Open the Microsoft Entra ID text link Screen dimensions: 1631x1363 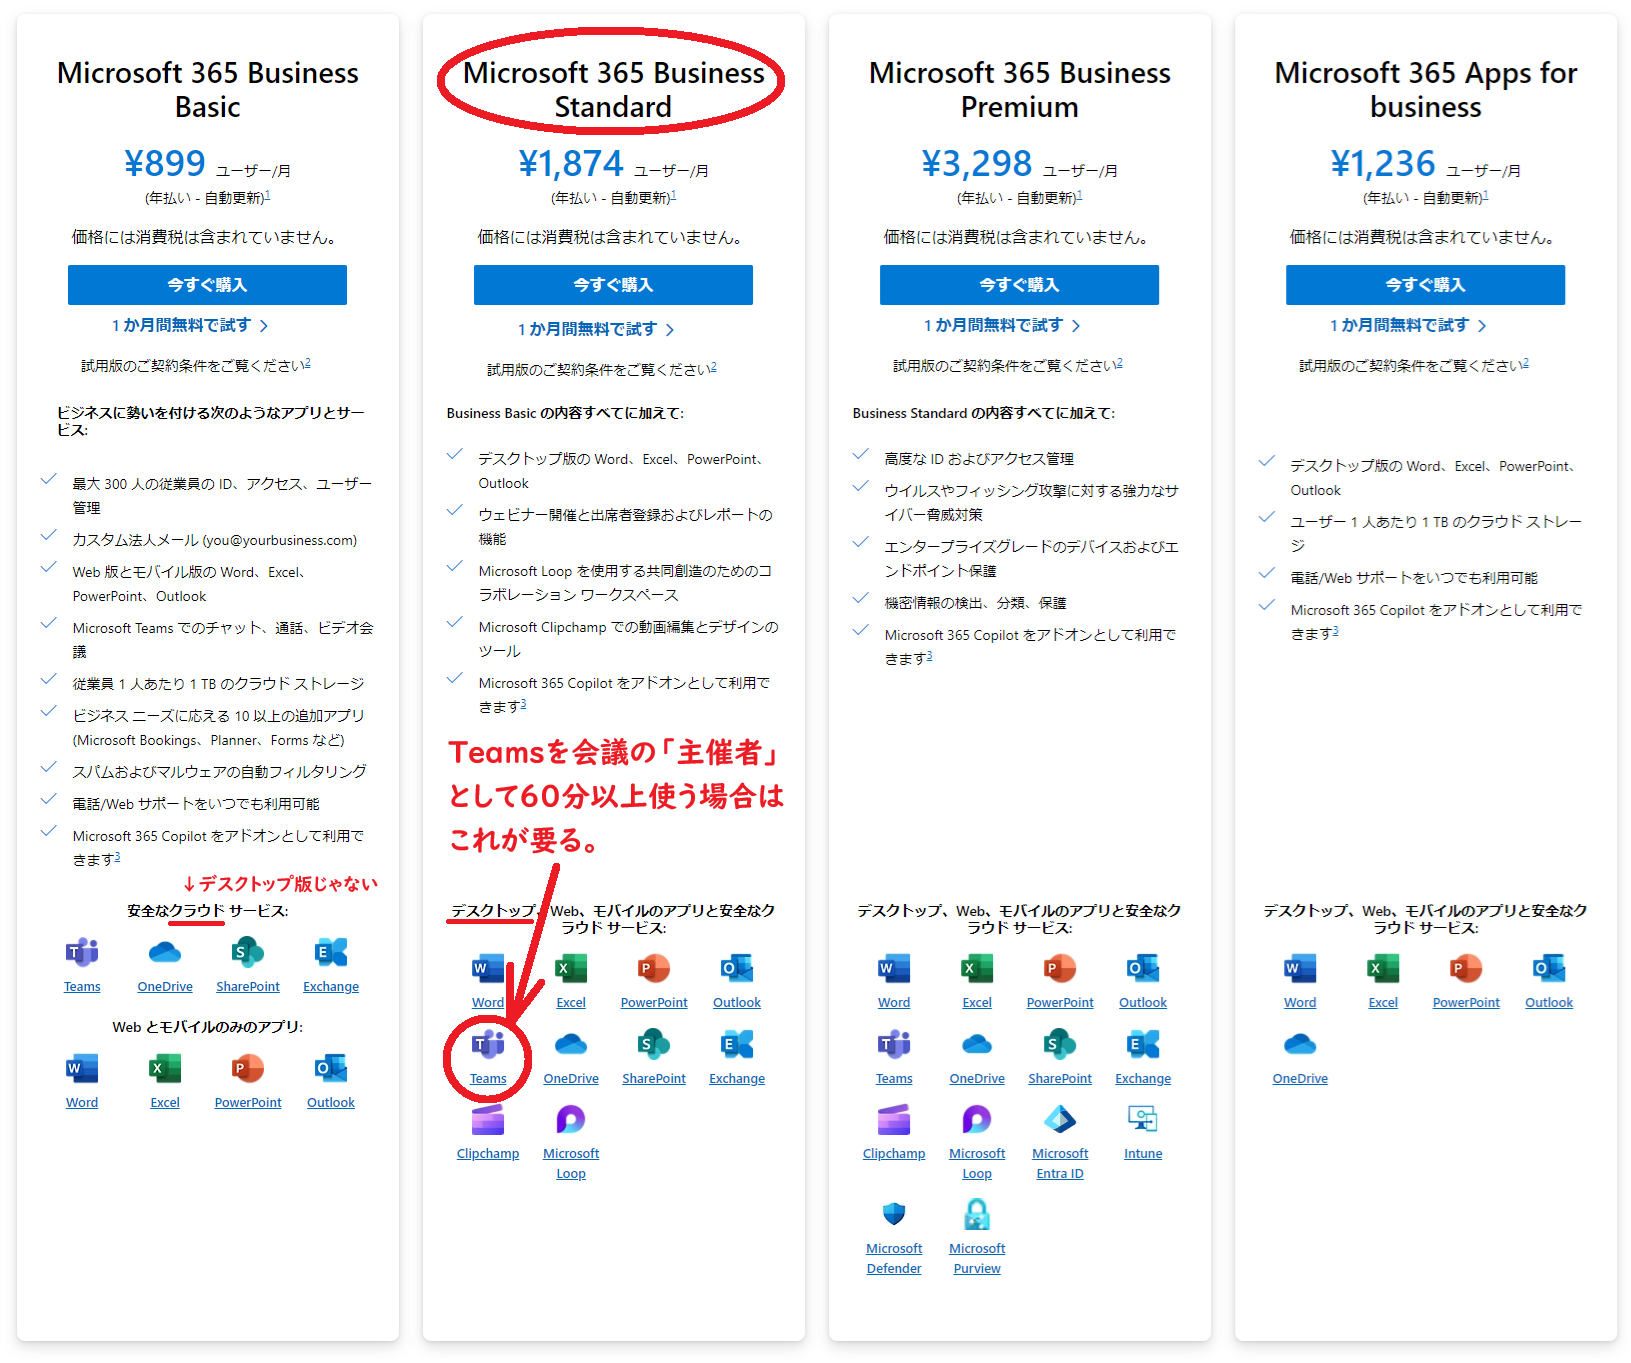[1060, 1164]
